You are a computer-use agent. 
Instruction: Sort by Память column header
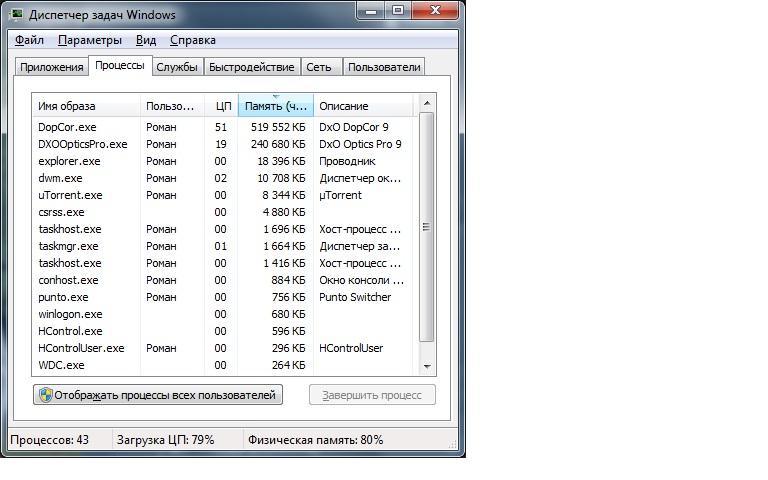(x=276, y=106)
